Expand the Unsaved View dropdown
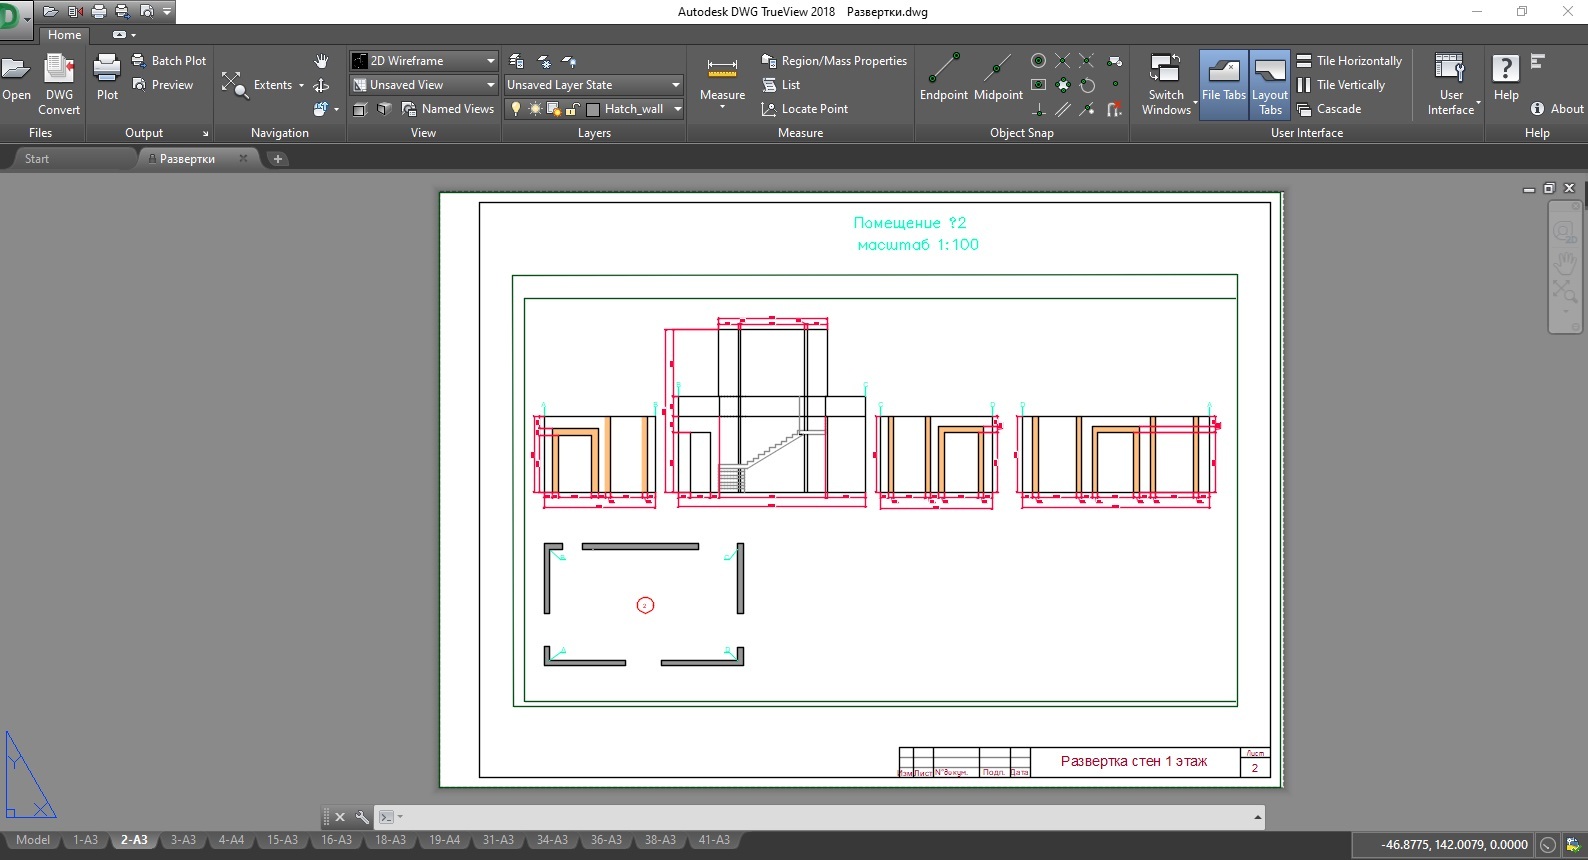This screenshot has height=860, width=1588. click(x=490, y=85)
